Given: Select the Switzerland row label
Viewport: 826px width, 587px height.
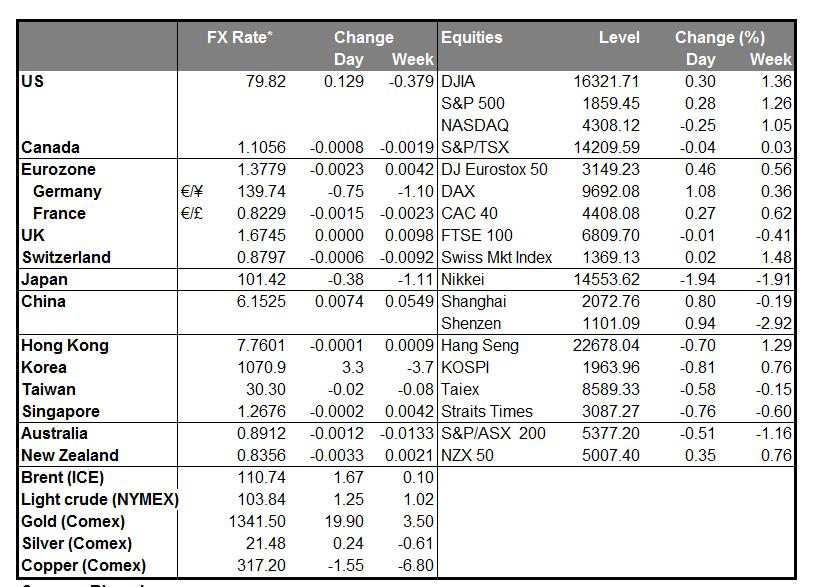Looking at the screenshot, I should pyautogui.click(x=66, y=258).
